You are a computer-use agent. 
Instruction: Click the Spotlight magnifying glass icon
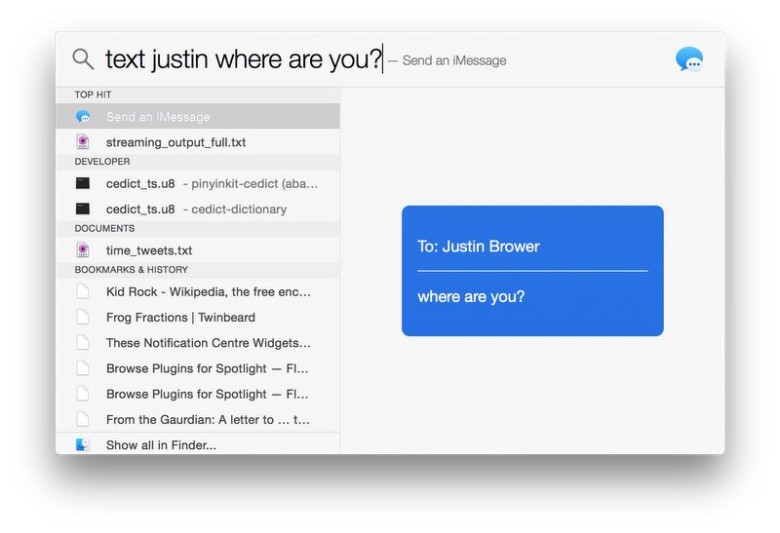82,59
